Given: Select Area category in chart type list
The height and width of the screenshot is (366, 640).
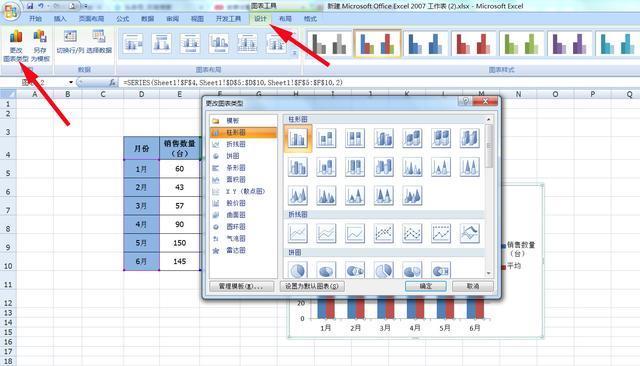Looking at the screenshot, I should click(x=243, y=180).
